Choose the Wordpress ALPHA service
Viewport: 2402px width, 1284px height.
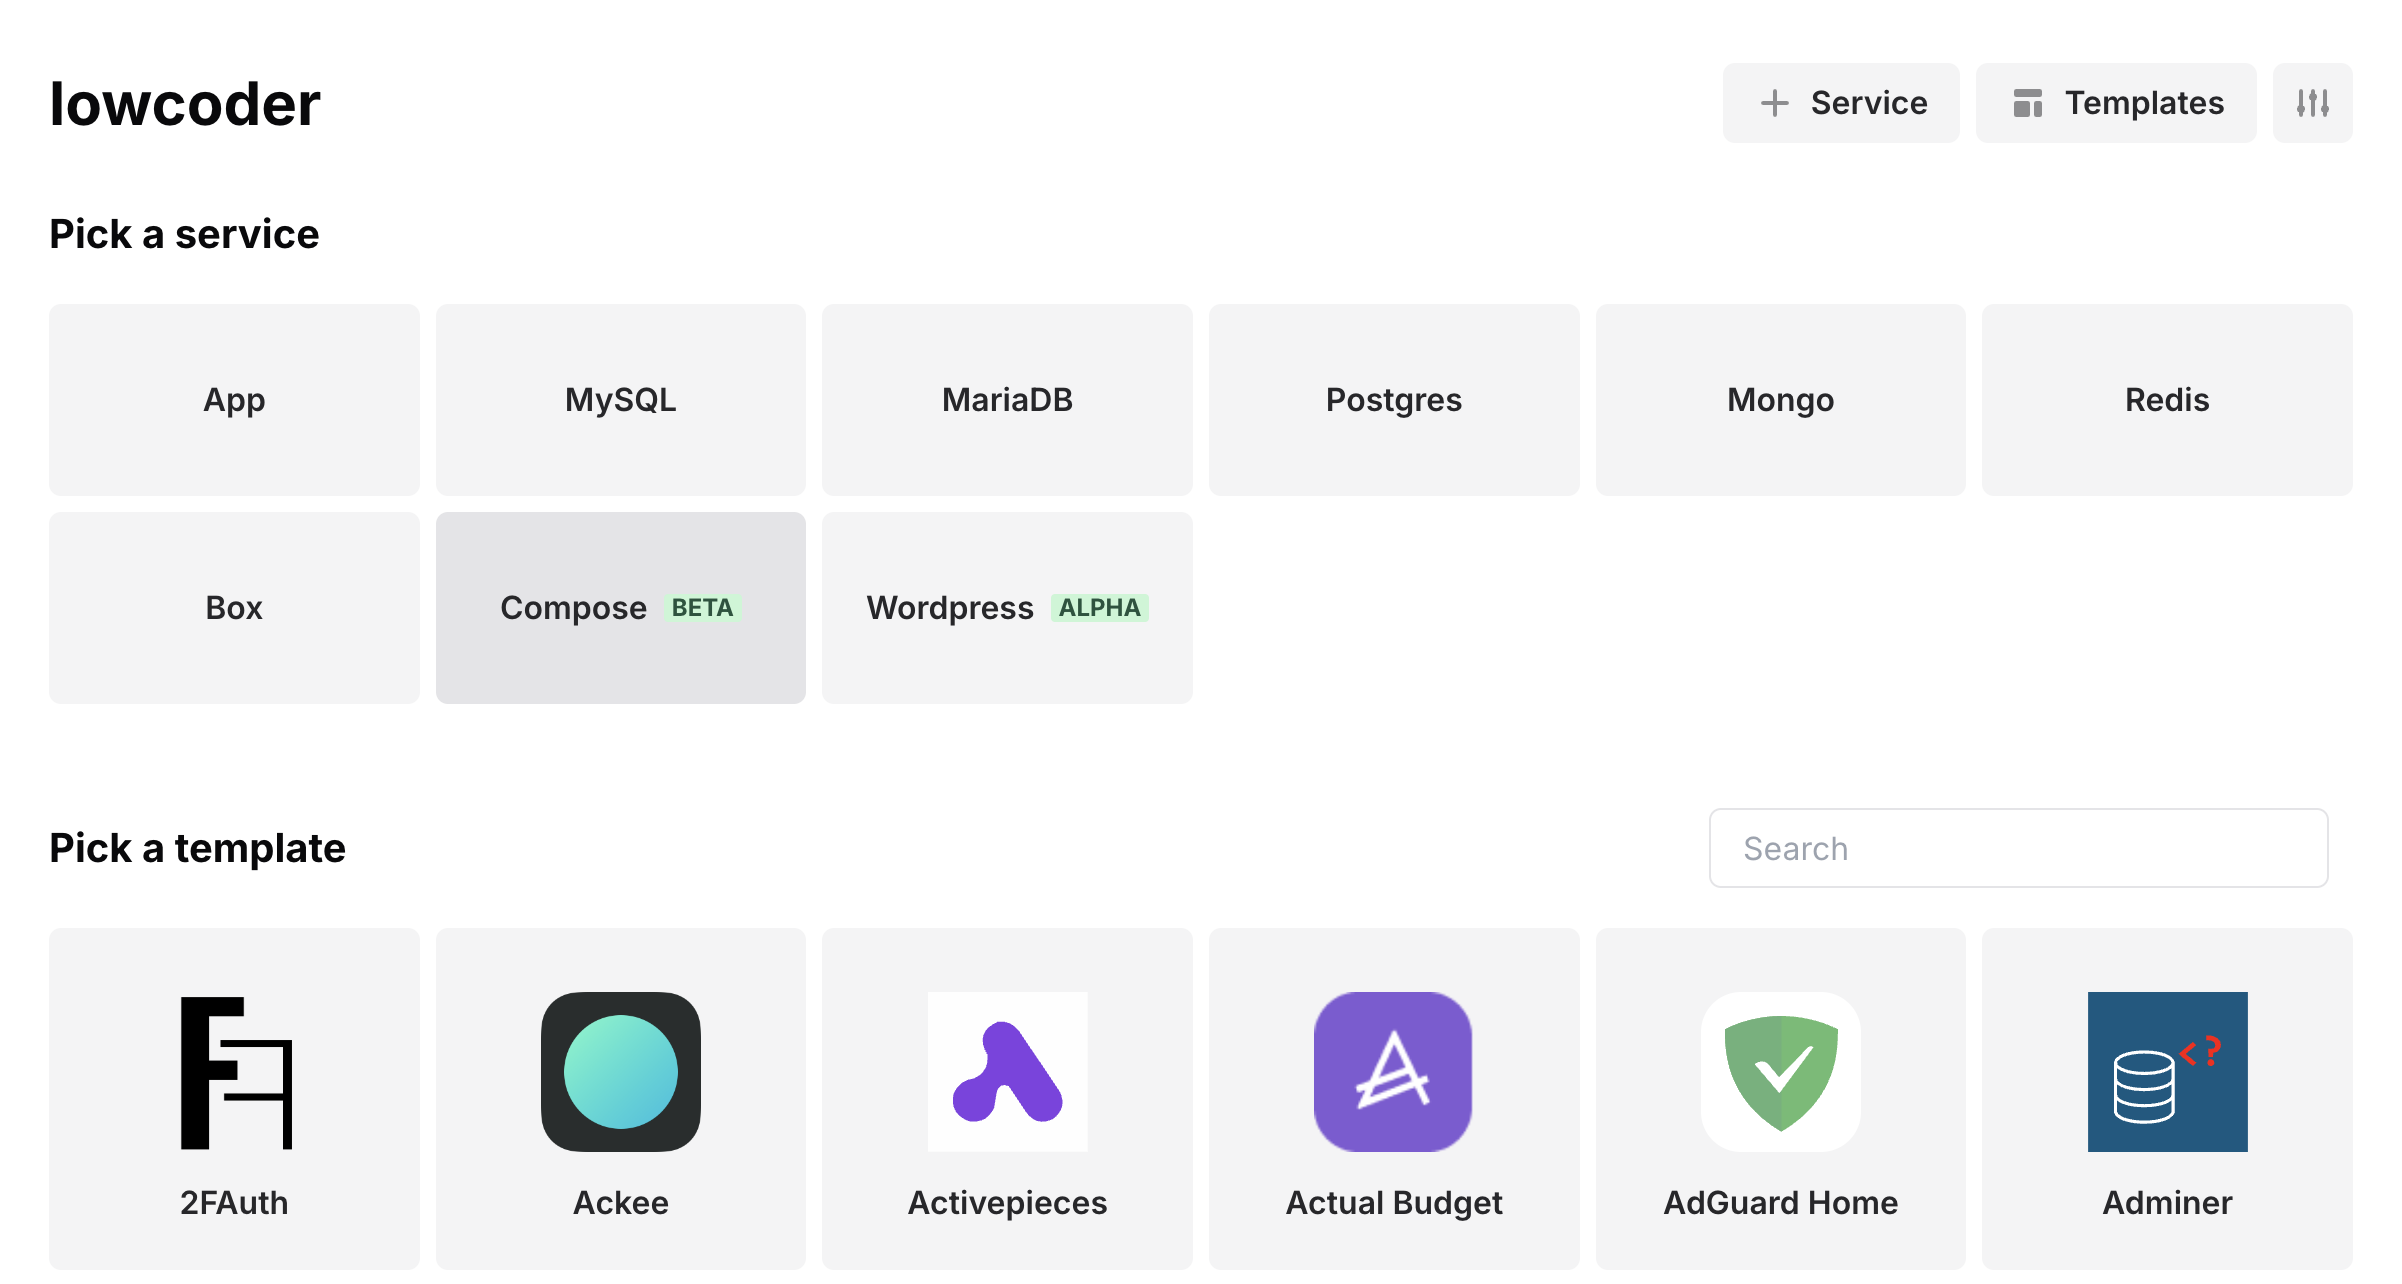click(1007, 608)
